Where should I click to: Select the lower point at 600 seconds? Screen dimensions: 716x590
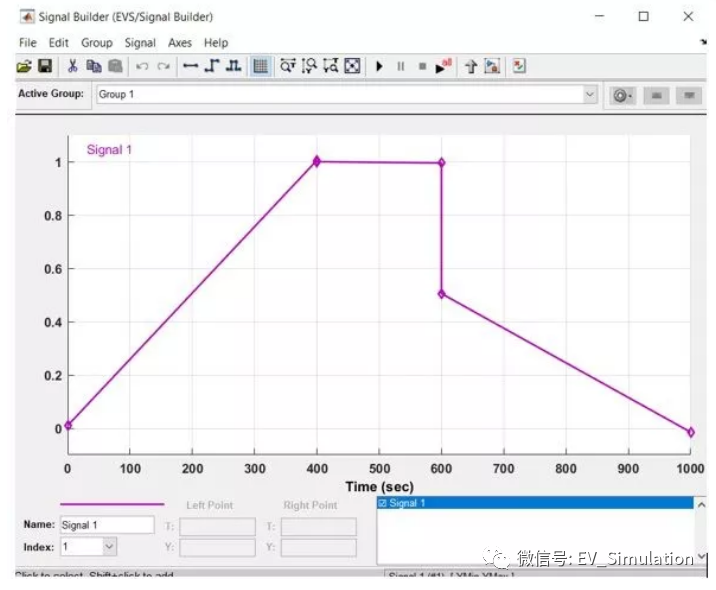[442, 294]
